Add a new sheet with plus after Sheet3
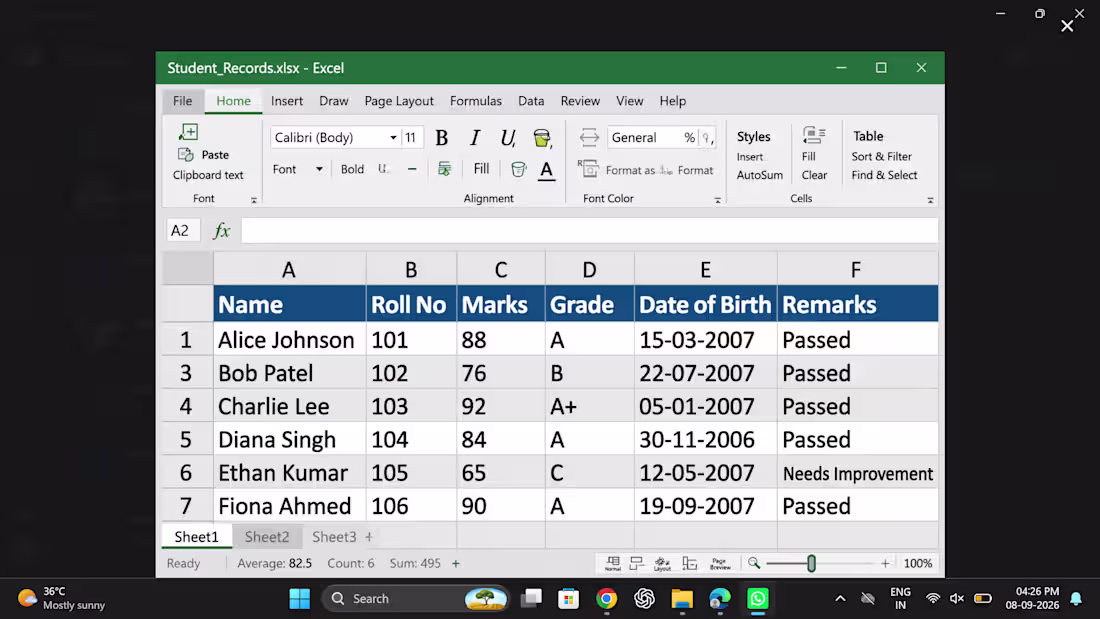This screenshot has width=1100, height=619. (369, 537)
